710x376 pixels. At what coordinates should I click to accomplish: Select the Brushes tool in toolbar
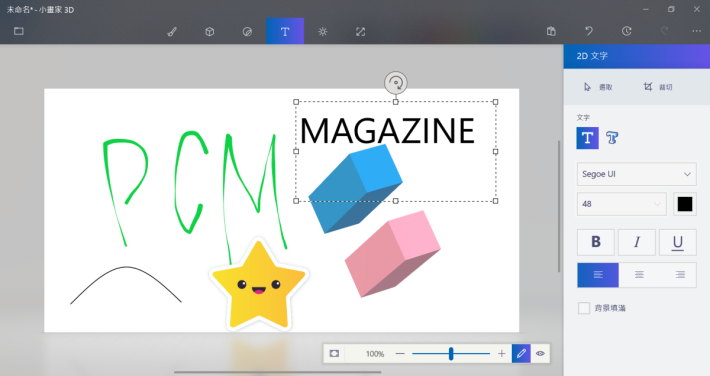tap(172, 32)
